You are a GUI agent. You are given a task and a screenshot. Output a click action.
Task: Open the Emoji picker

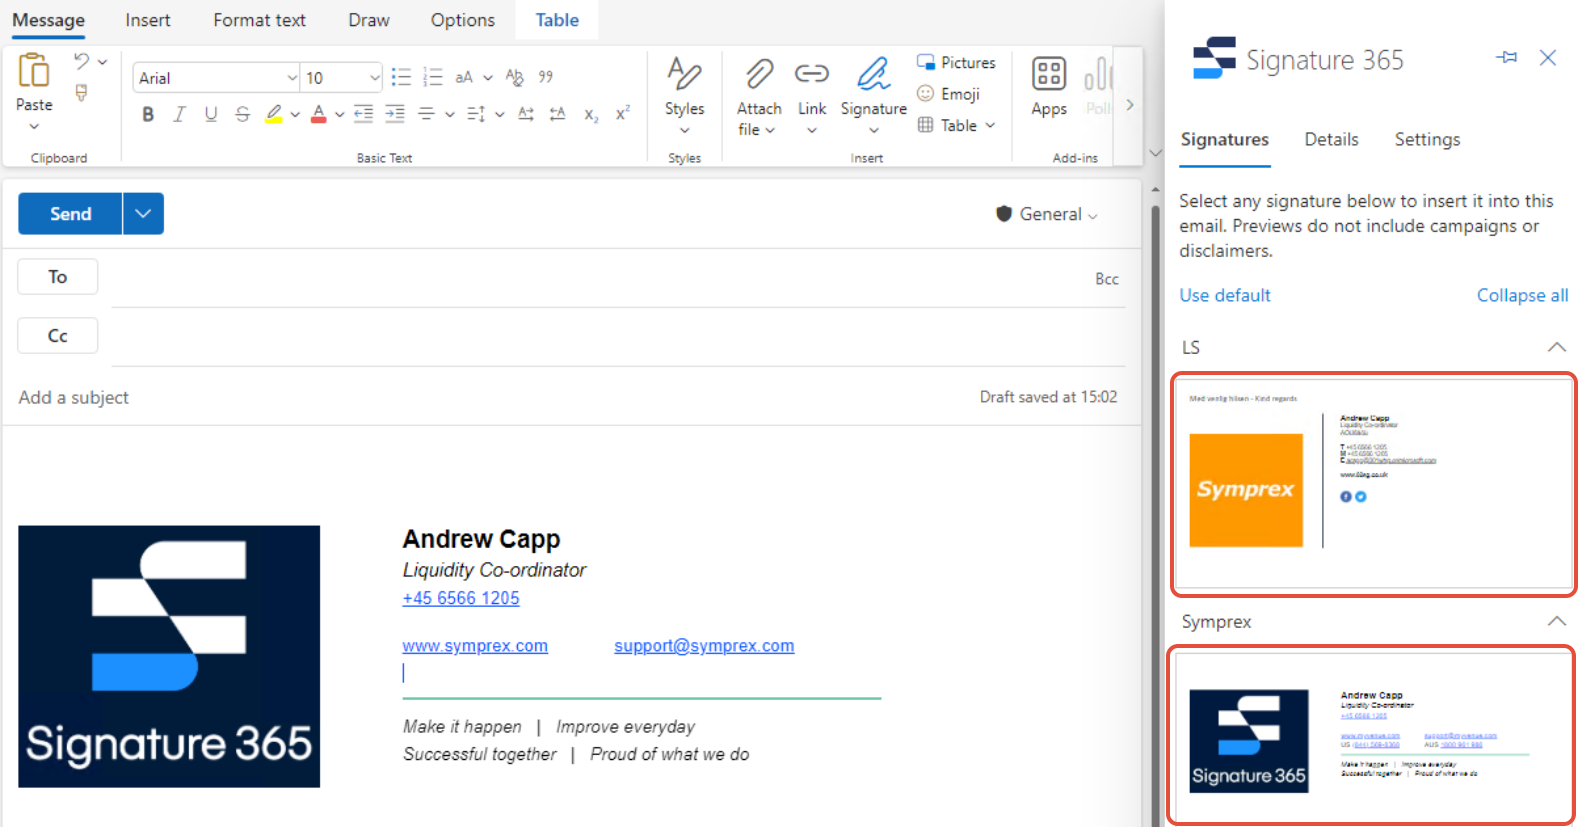pos(948,94)
